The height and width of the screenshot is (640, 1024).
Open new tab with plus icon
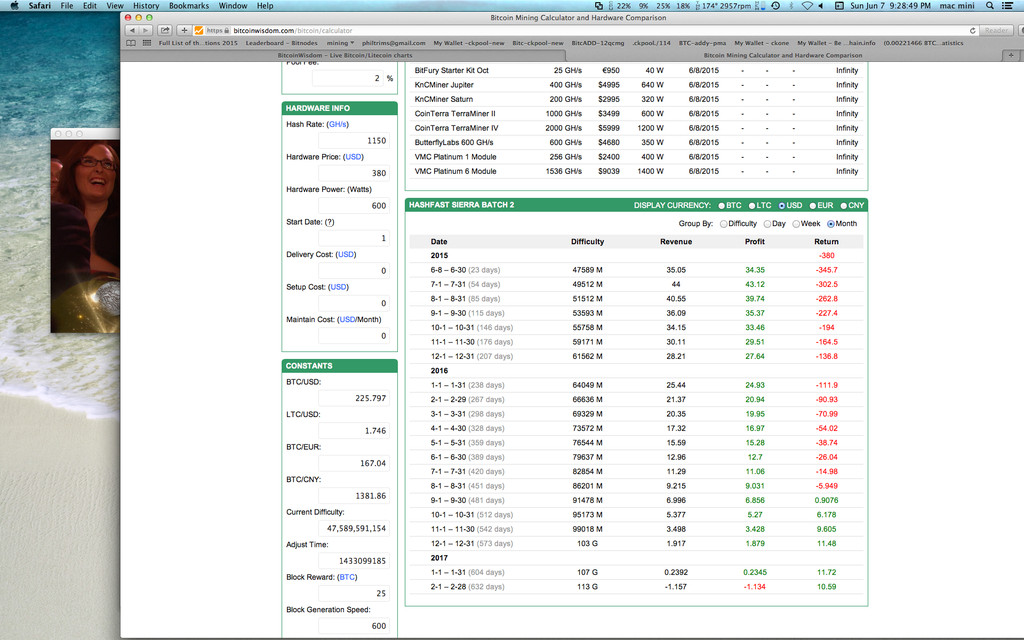tap(1011, 56)
